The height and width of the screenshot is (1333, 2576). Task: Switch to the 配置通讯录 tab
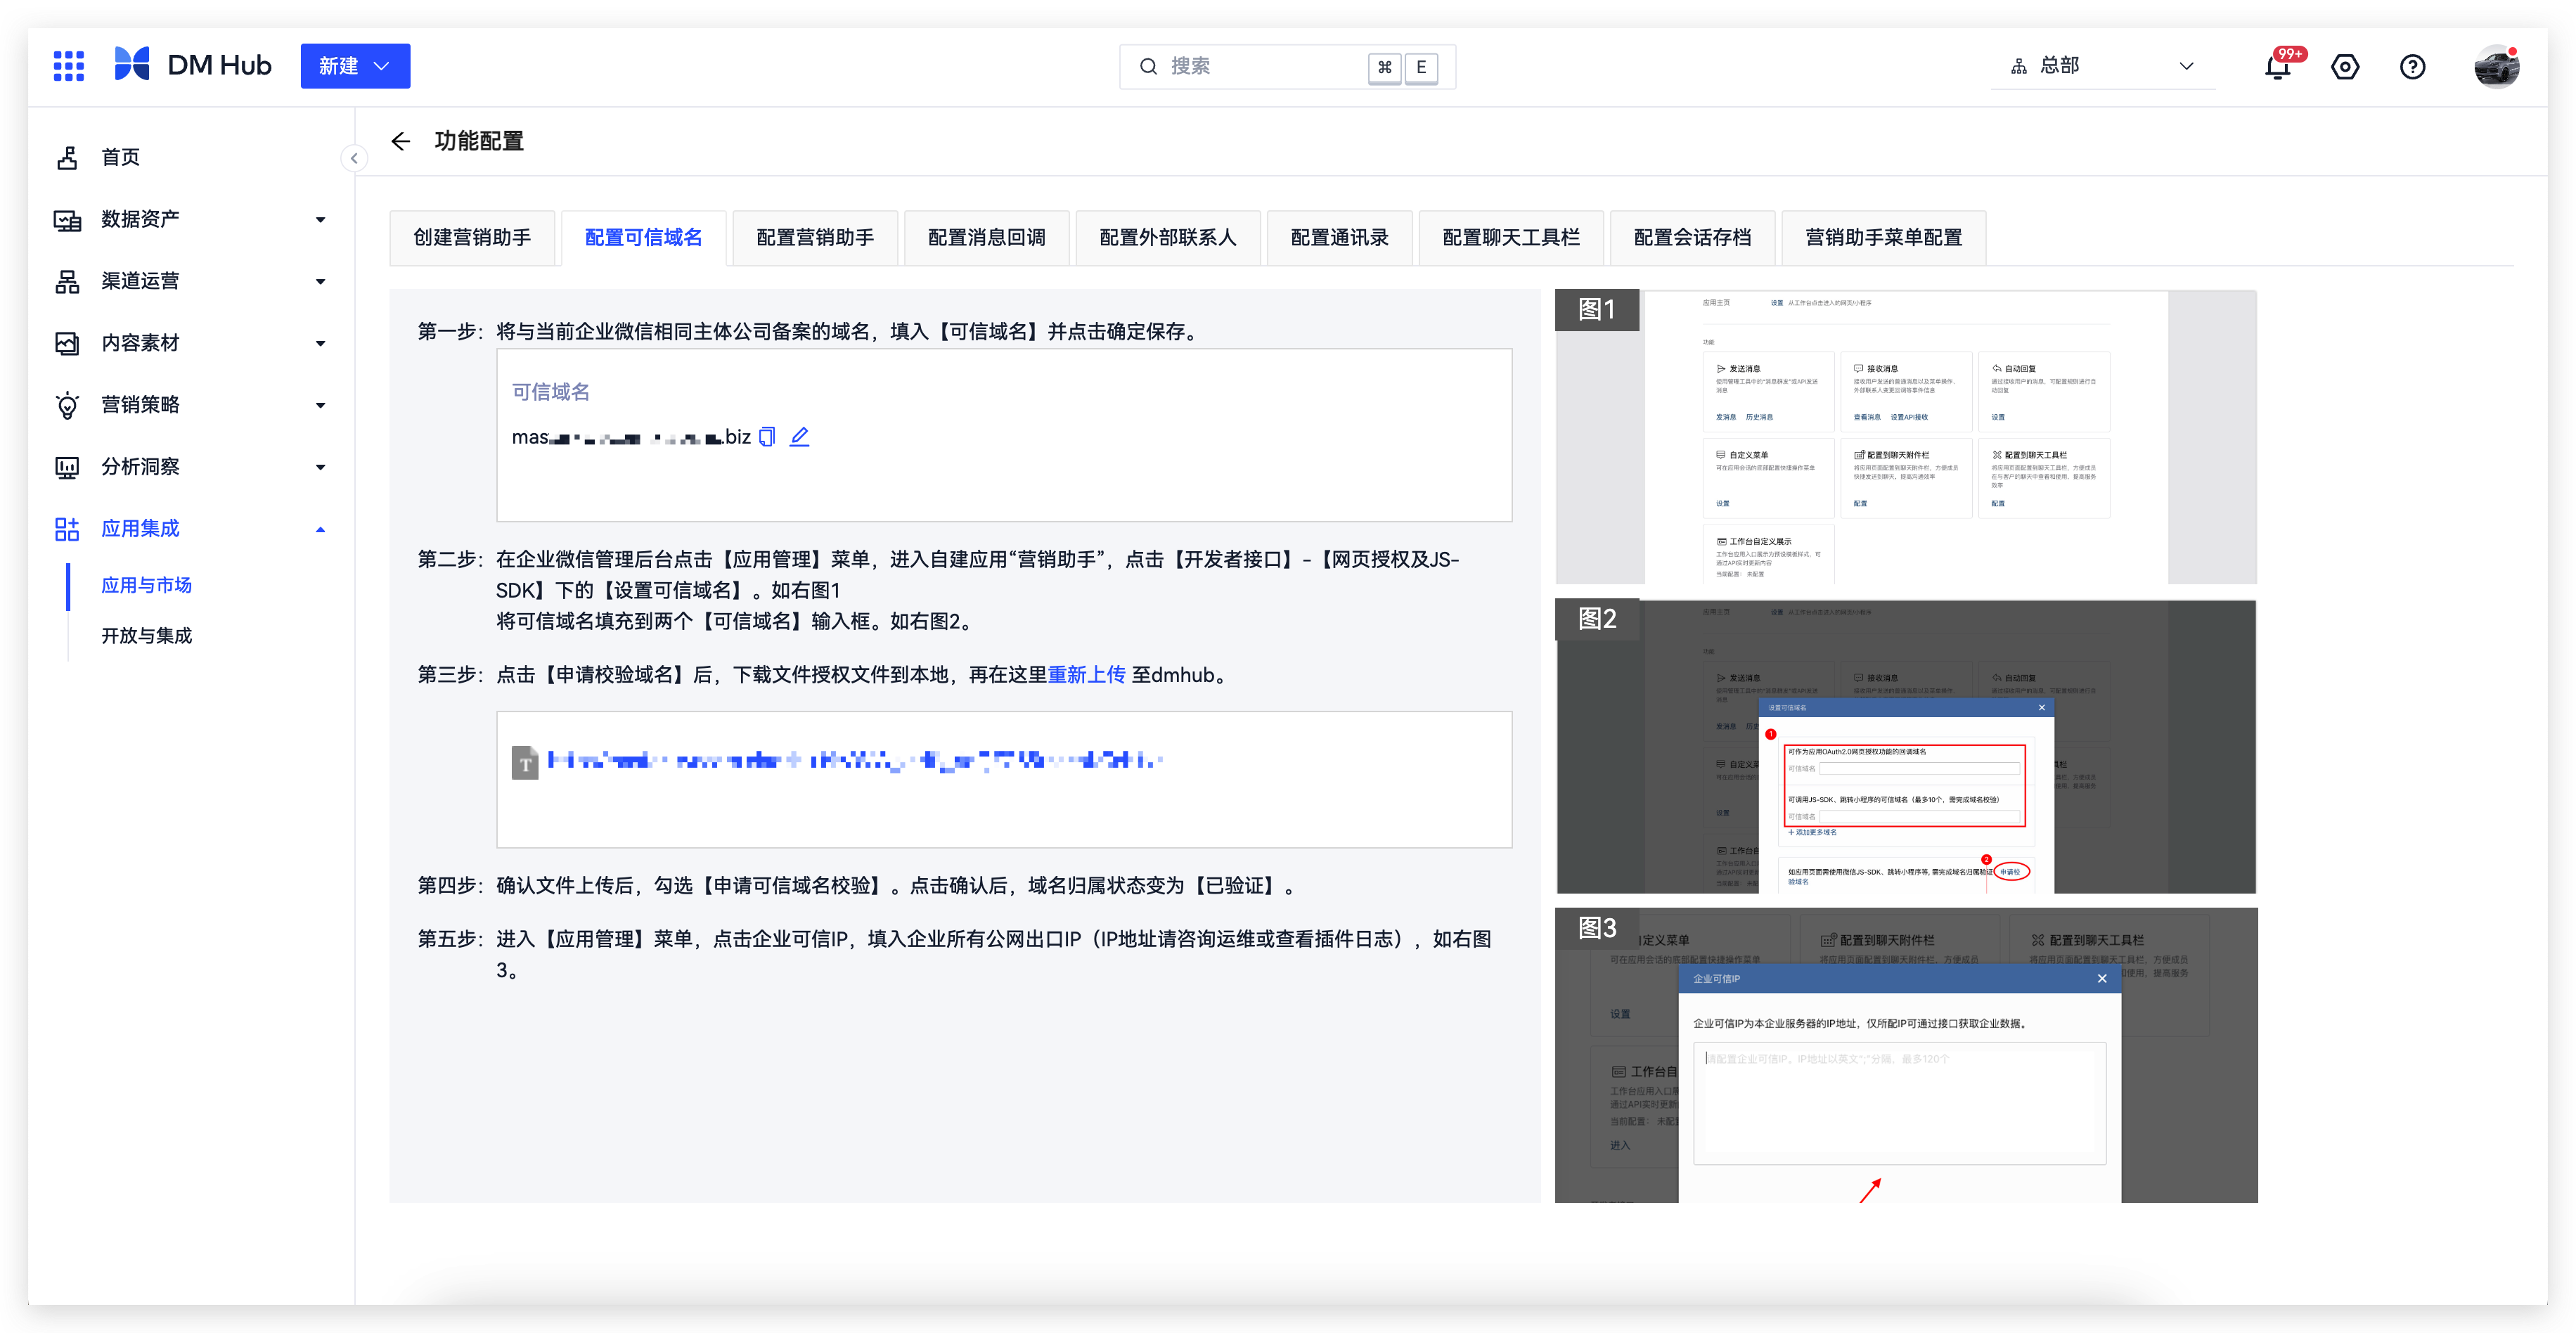point(1339,238)
